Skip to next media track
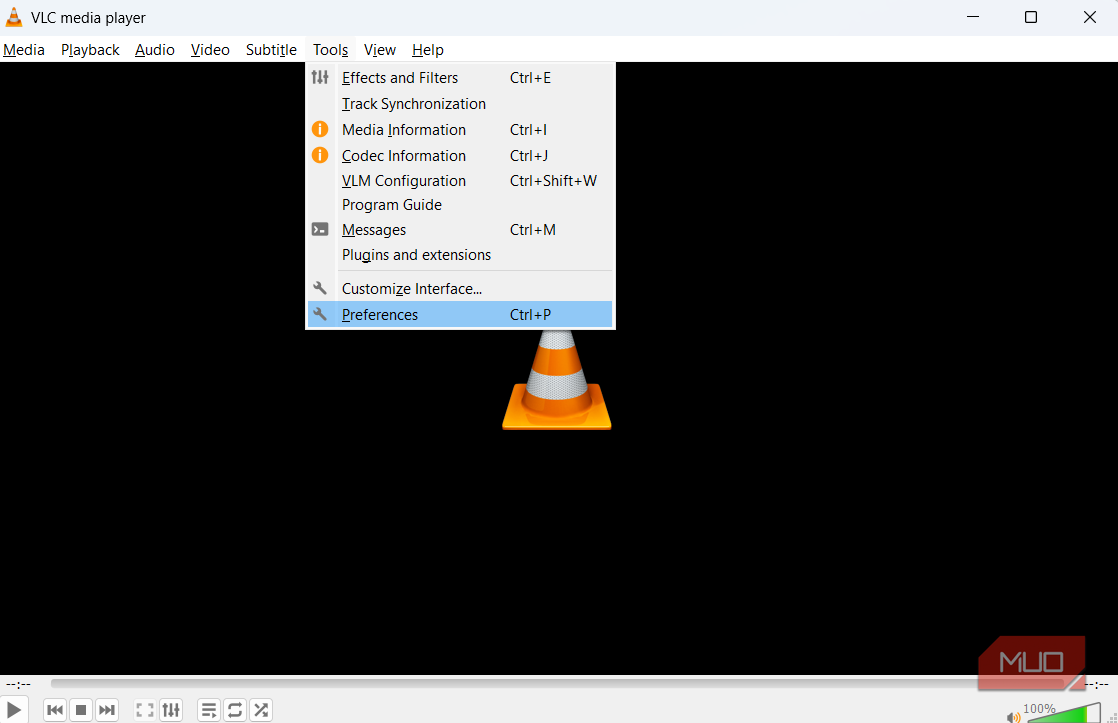Viewport: 1118px width, 723px height. [x=107, y=709]
